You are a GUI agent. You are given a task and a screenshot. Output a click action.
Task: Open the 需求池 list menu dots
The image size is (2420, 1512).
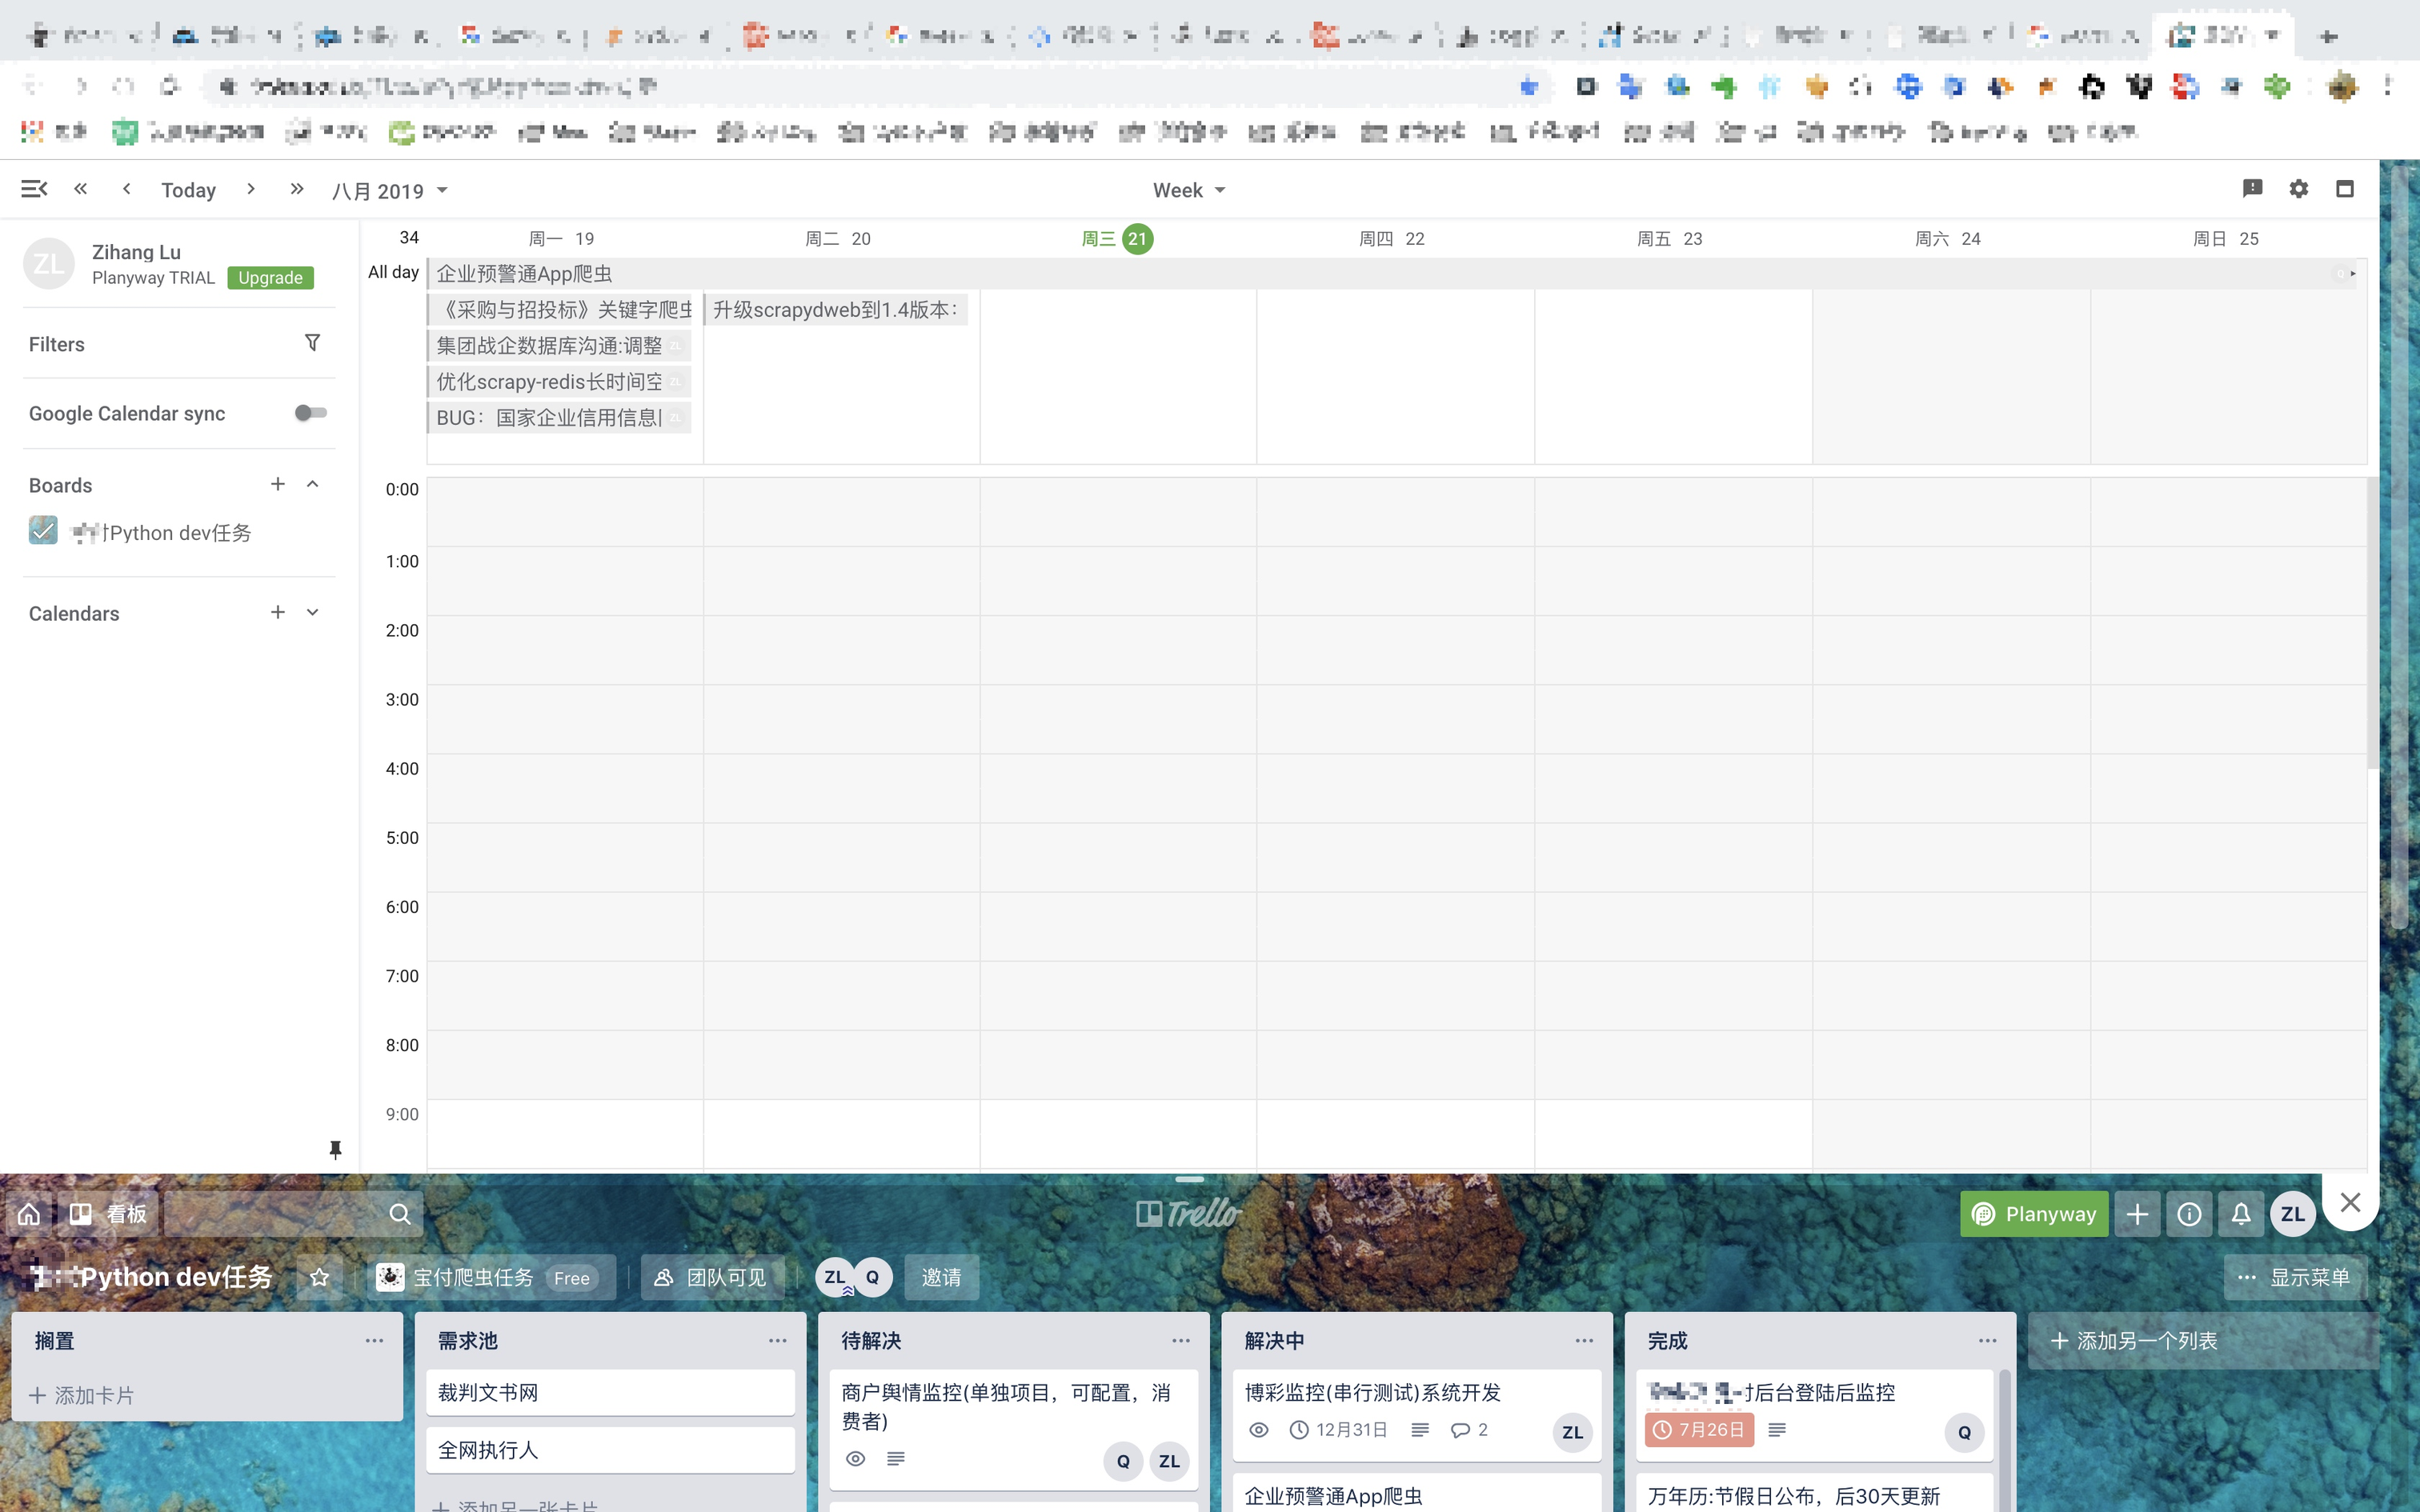click(x=777, y=1340)
